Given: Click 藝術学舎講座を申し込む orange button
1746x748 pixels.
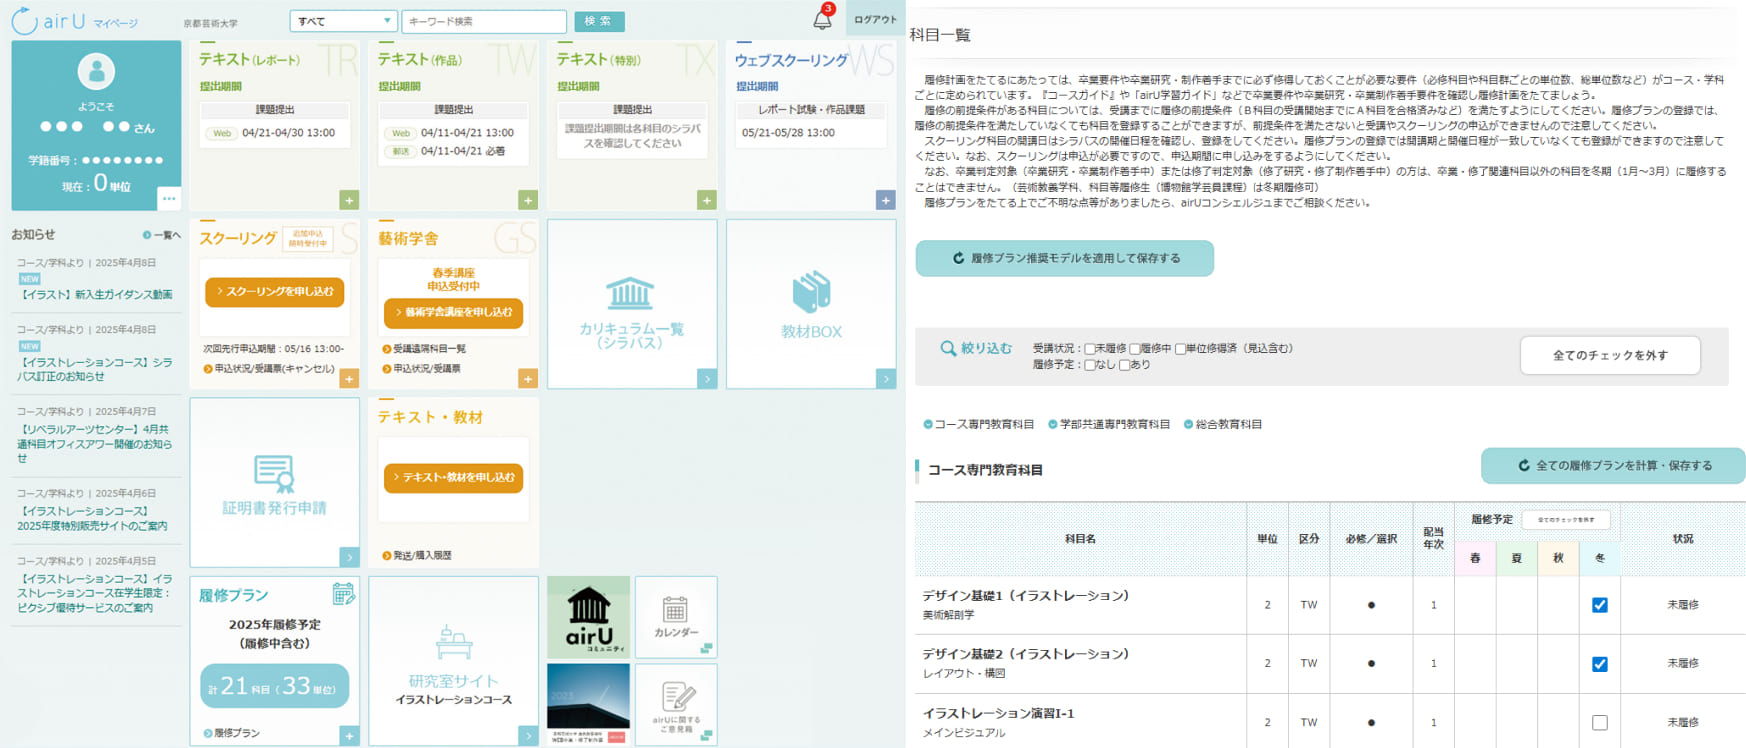Looking at the screenshot, I should coord(454,313).
